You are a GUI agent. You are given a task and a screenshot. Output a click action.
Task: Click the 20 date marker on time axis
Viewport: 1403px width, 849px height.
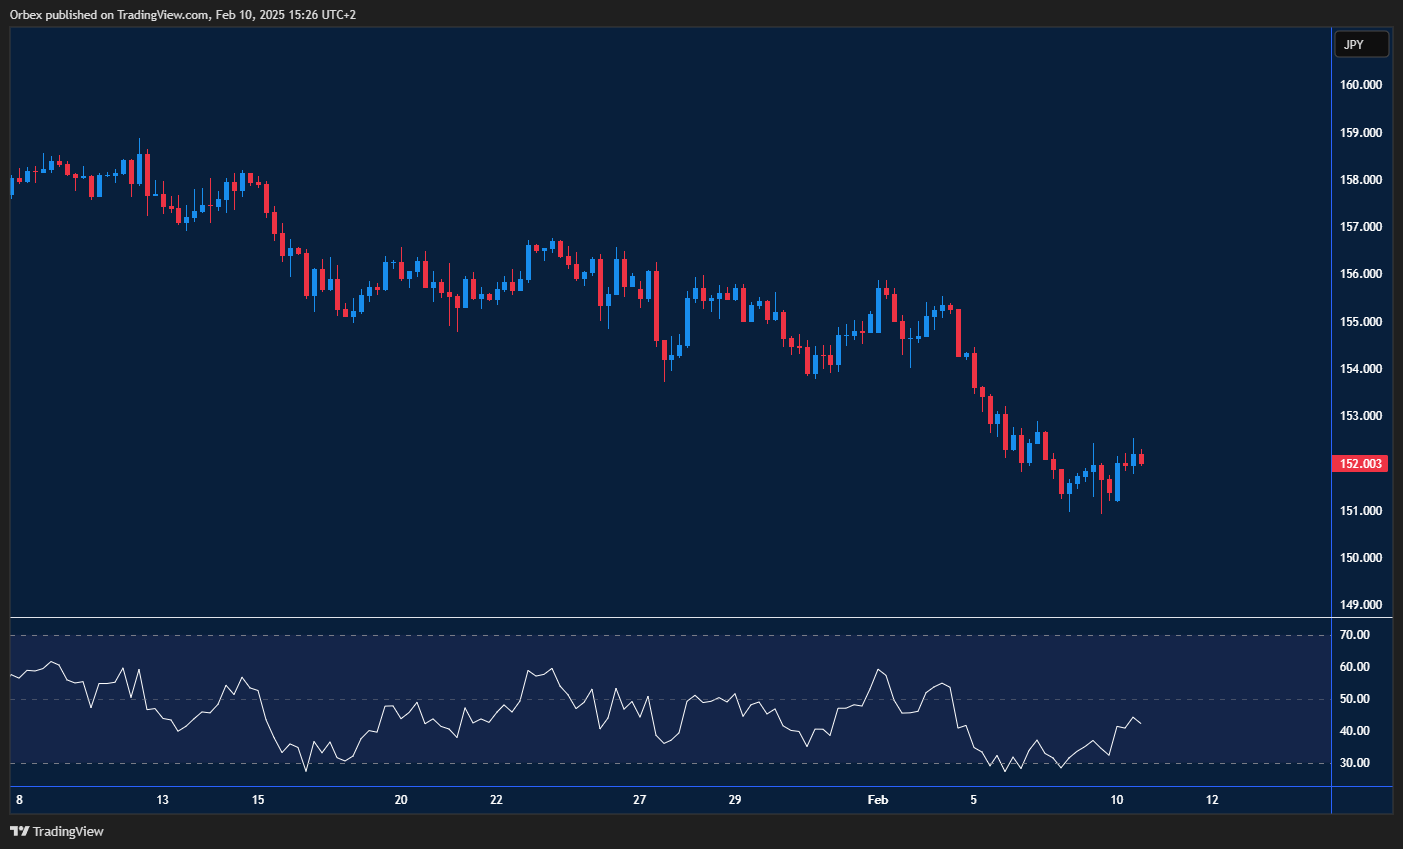(401, 800)
